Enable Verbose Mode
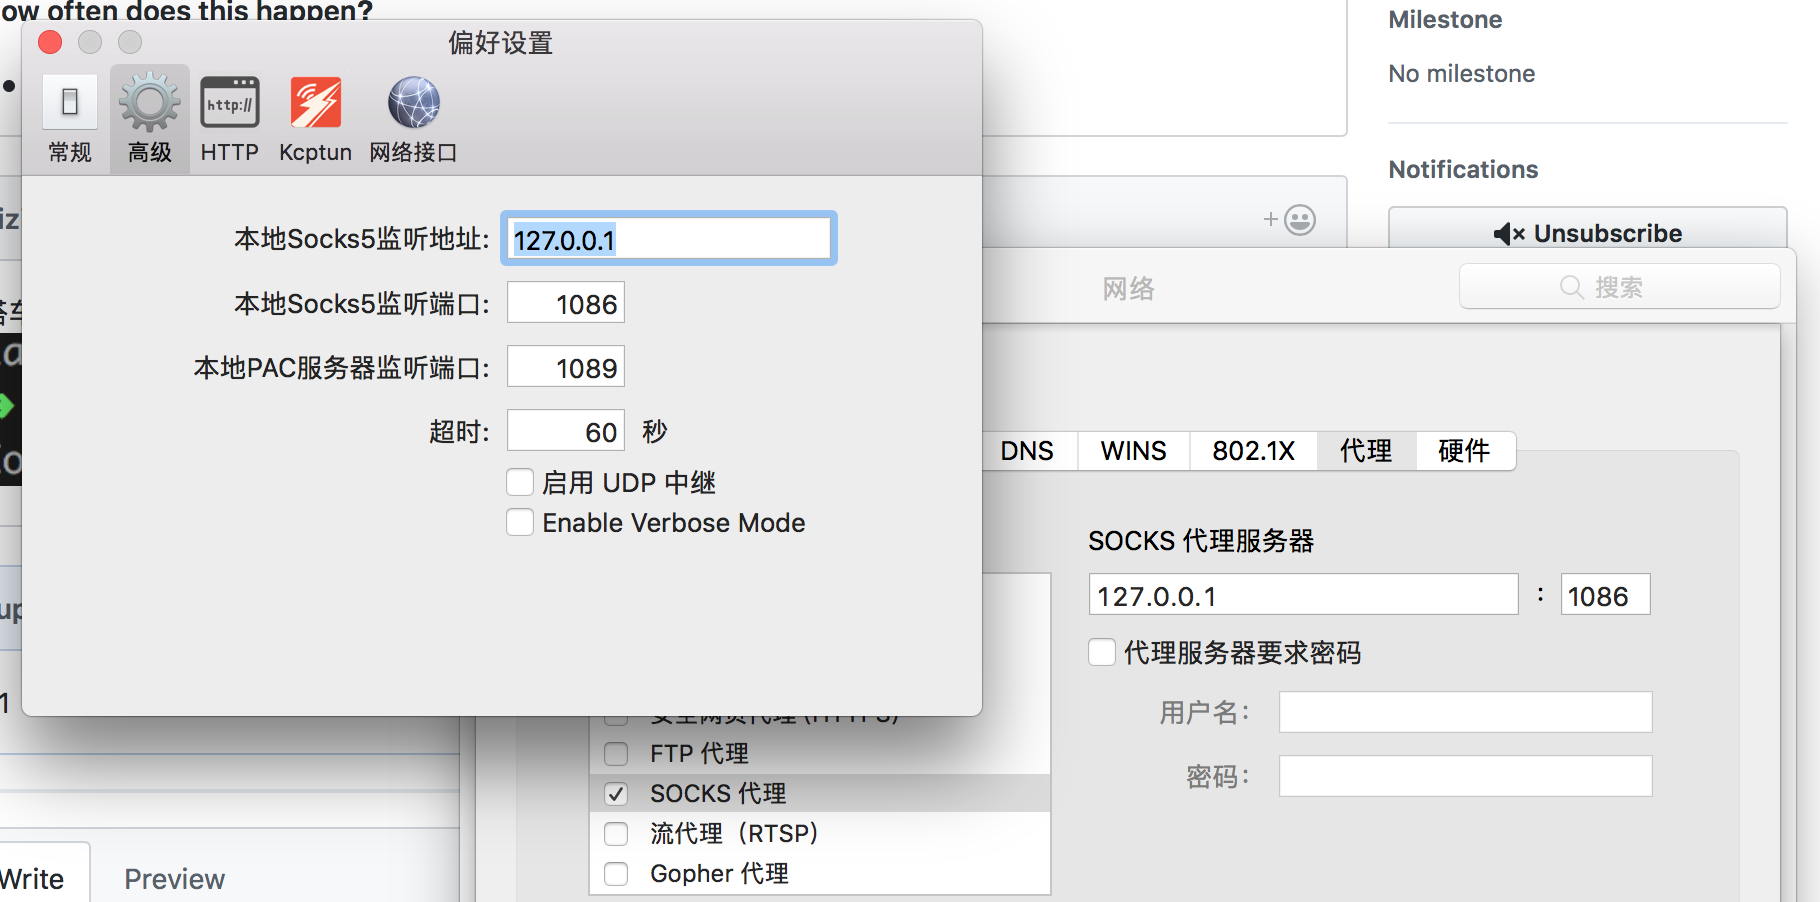Image resolution: width=1820 pixels, height=902 pixels. (520, 522)
